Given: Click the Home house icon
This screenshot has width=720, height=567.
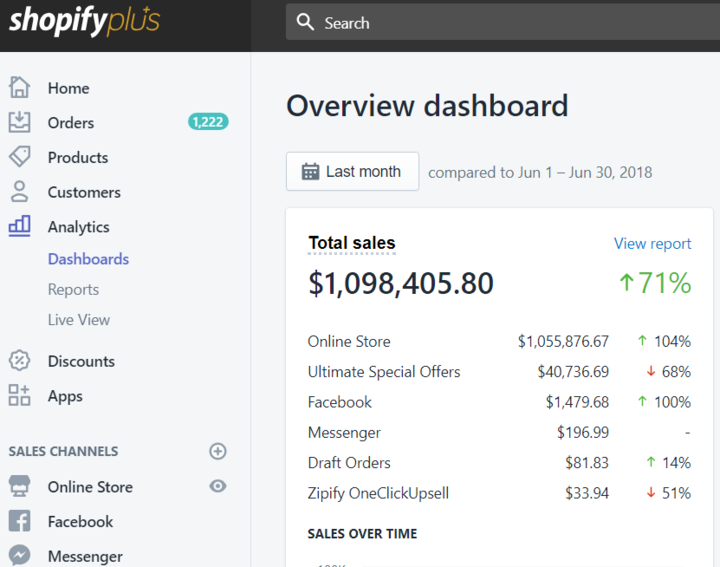Looking at the screenshot, I should tap(19, 87).
